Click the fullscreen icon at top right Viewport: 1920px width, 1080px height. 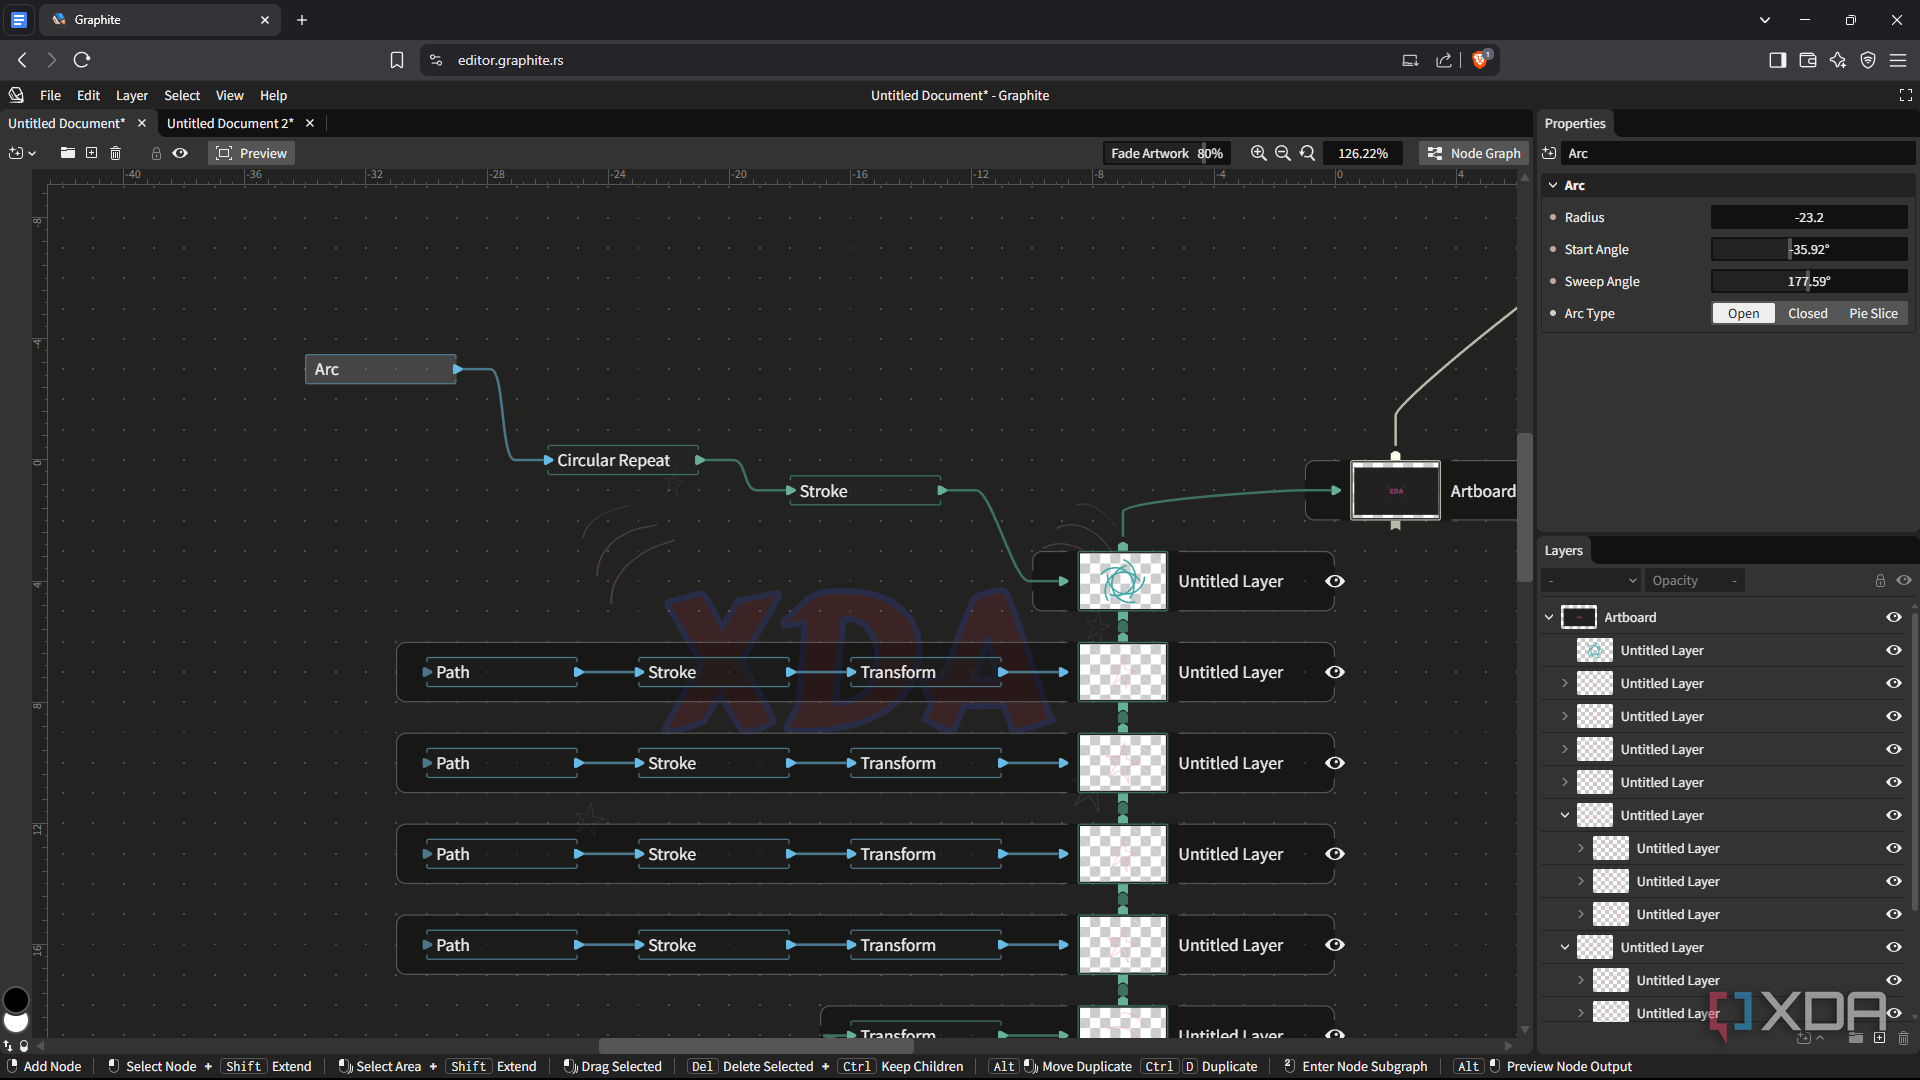[x=1905, y=95]
